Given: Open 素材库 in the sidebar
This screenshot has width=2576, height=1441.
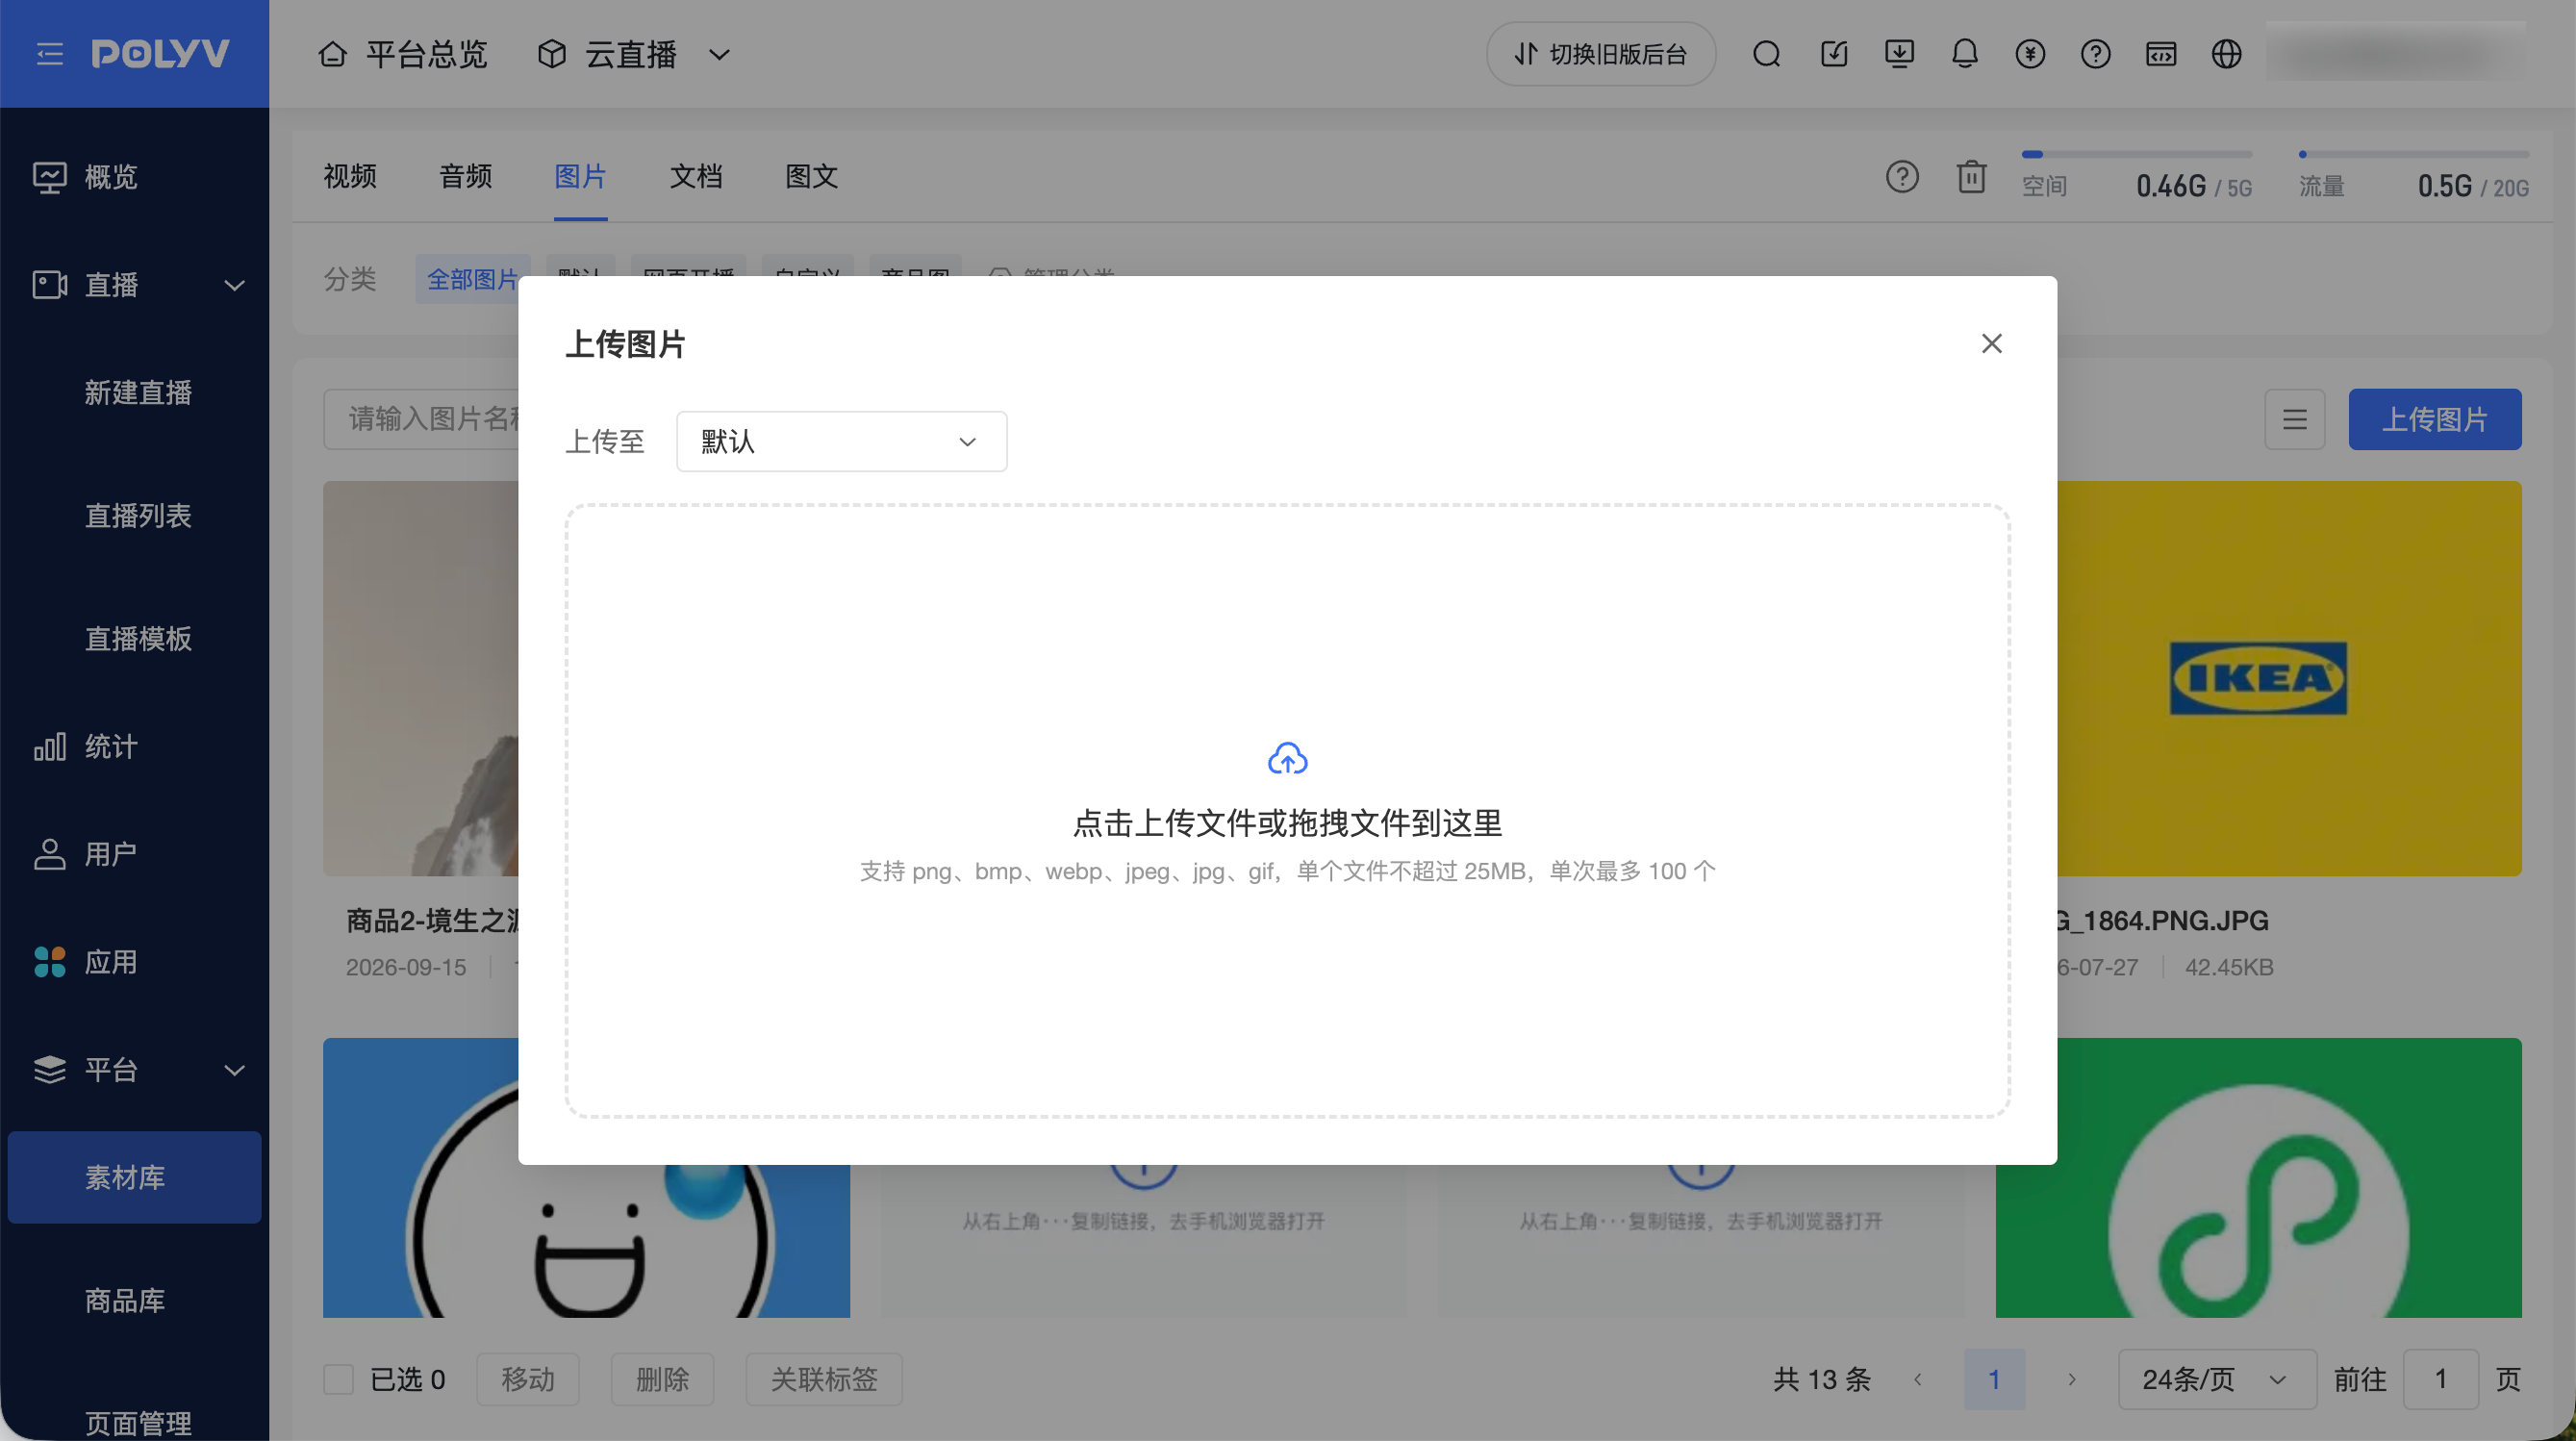Looking at the screenshot, I should [134, 1177].
